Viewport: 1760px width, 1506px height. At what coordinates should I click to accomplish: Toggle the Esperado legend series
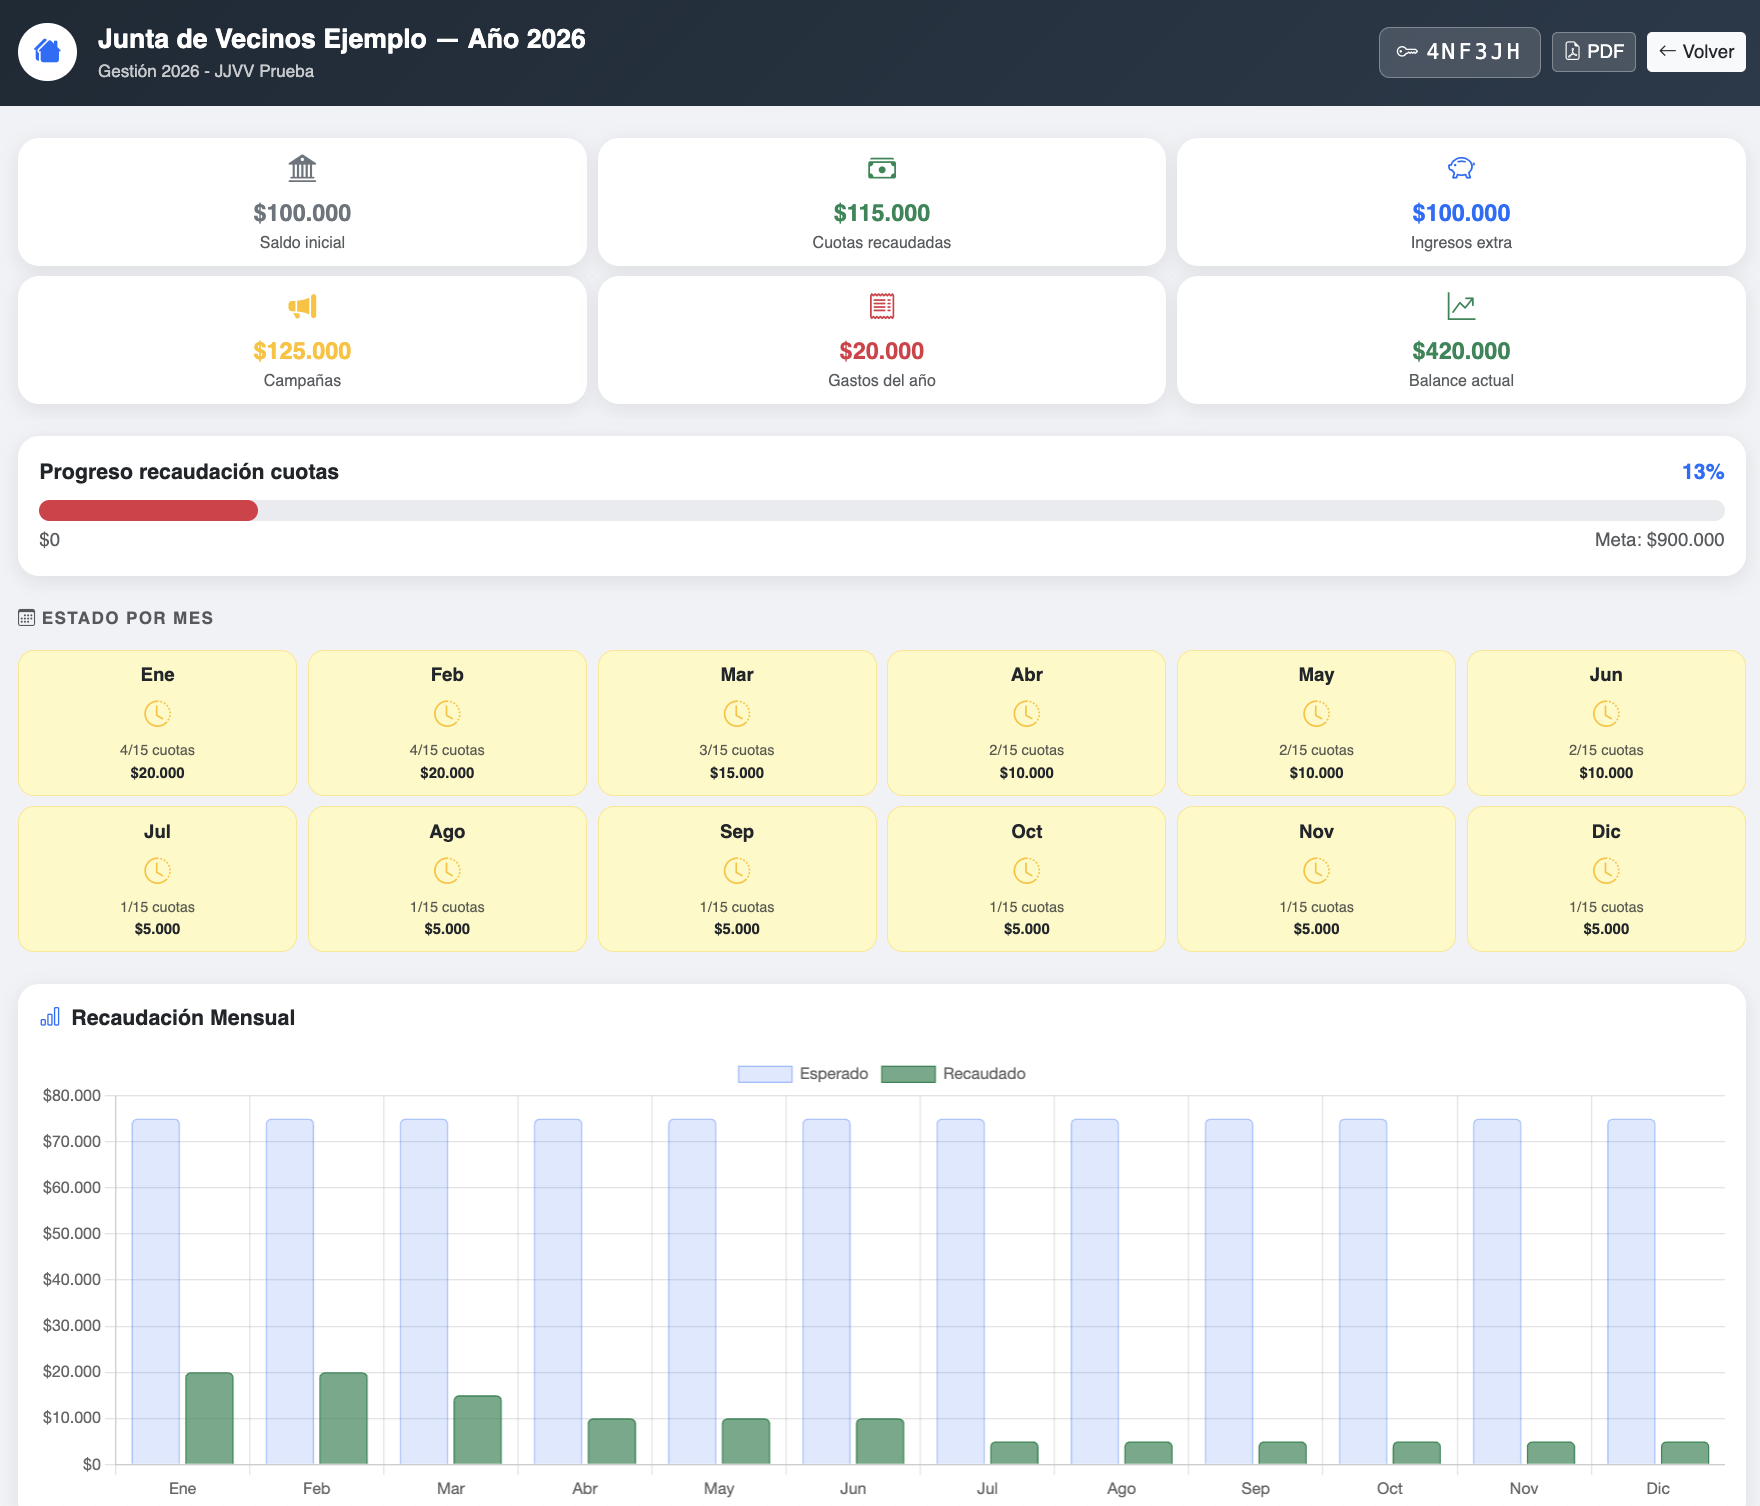[x=803, y=1073]
